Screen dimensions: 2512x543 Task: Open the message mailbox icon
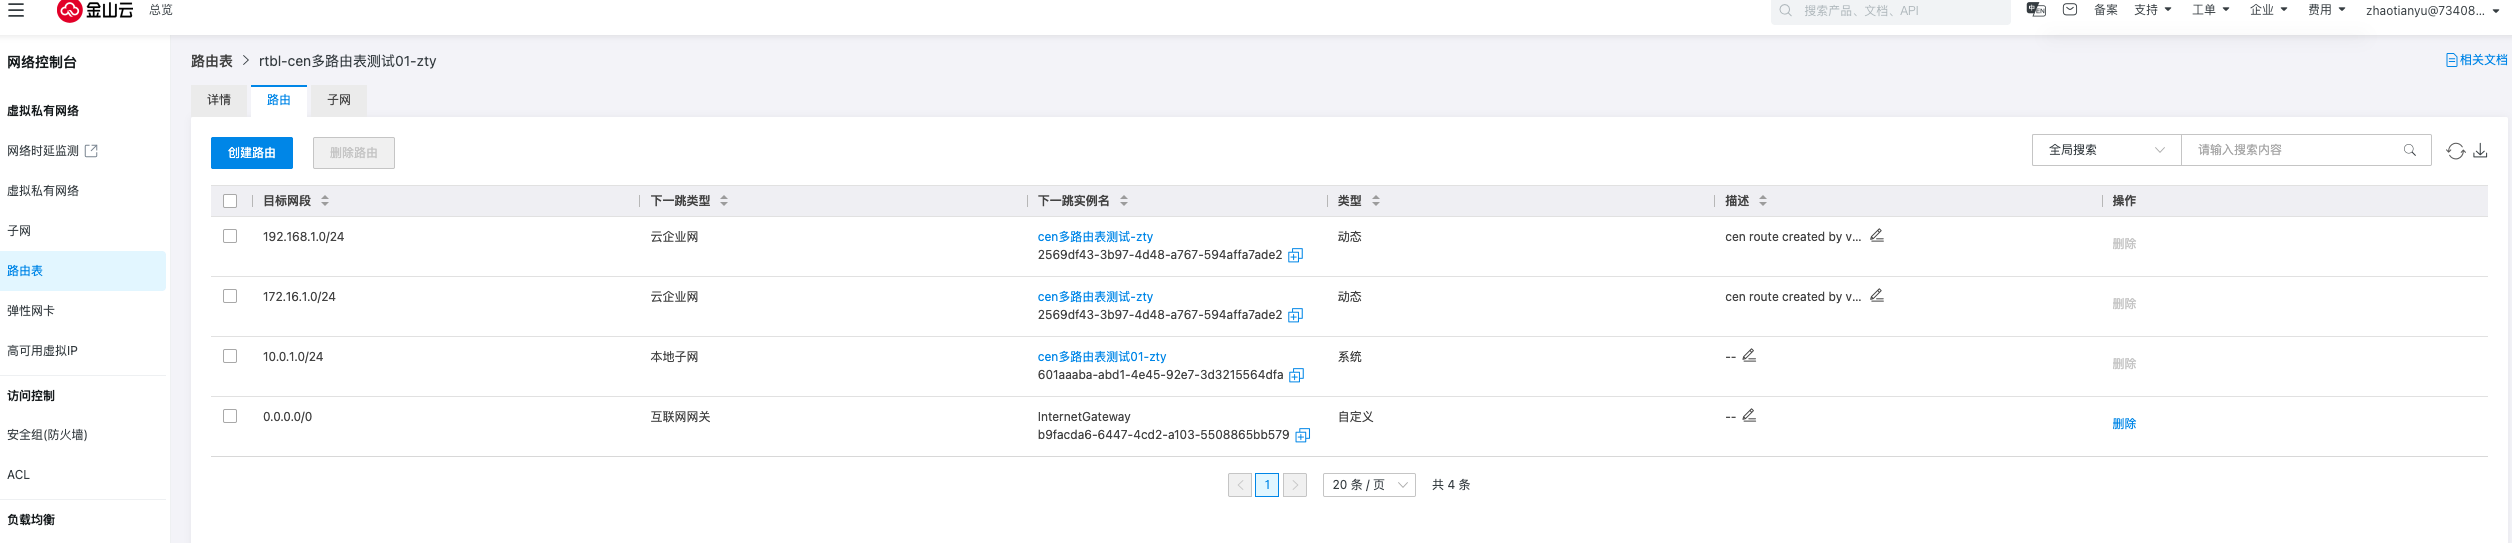click(x=2070, y=10)
